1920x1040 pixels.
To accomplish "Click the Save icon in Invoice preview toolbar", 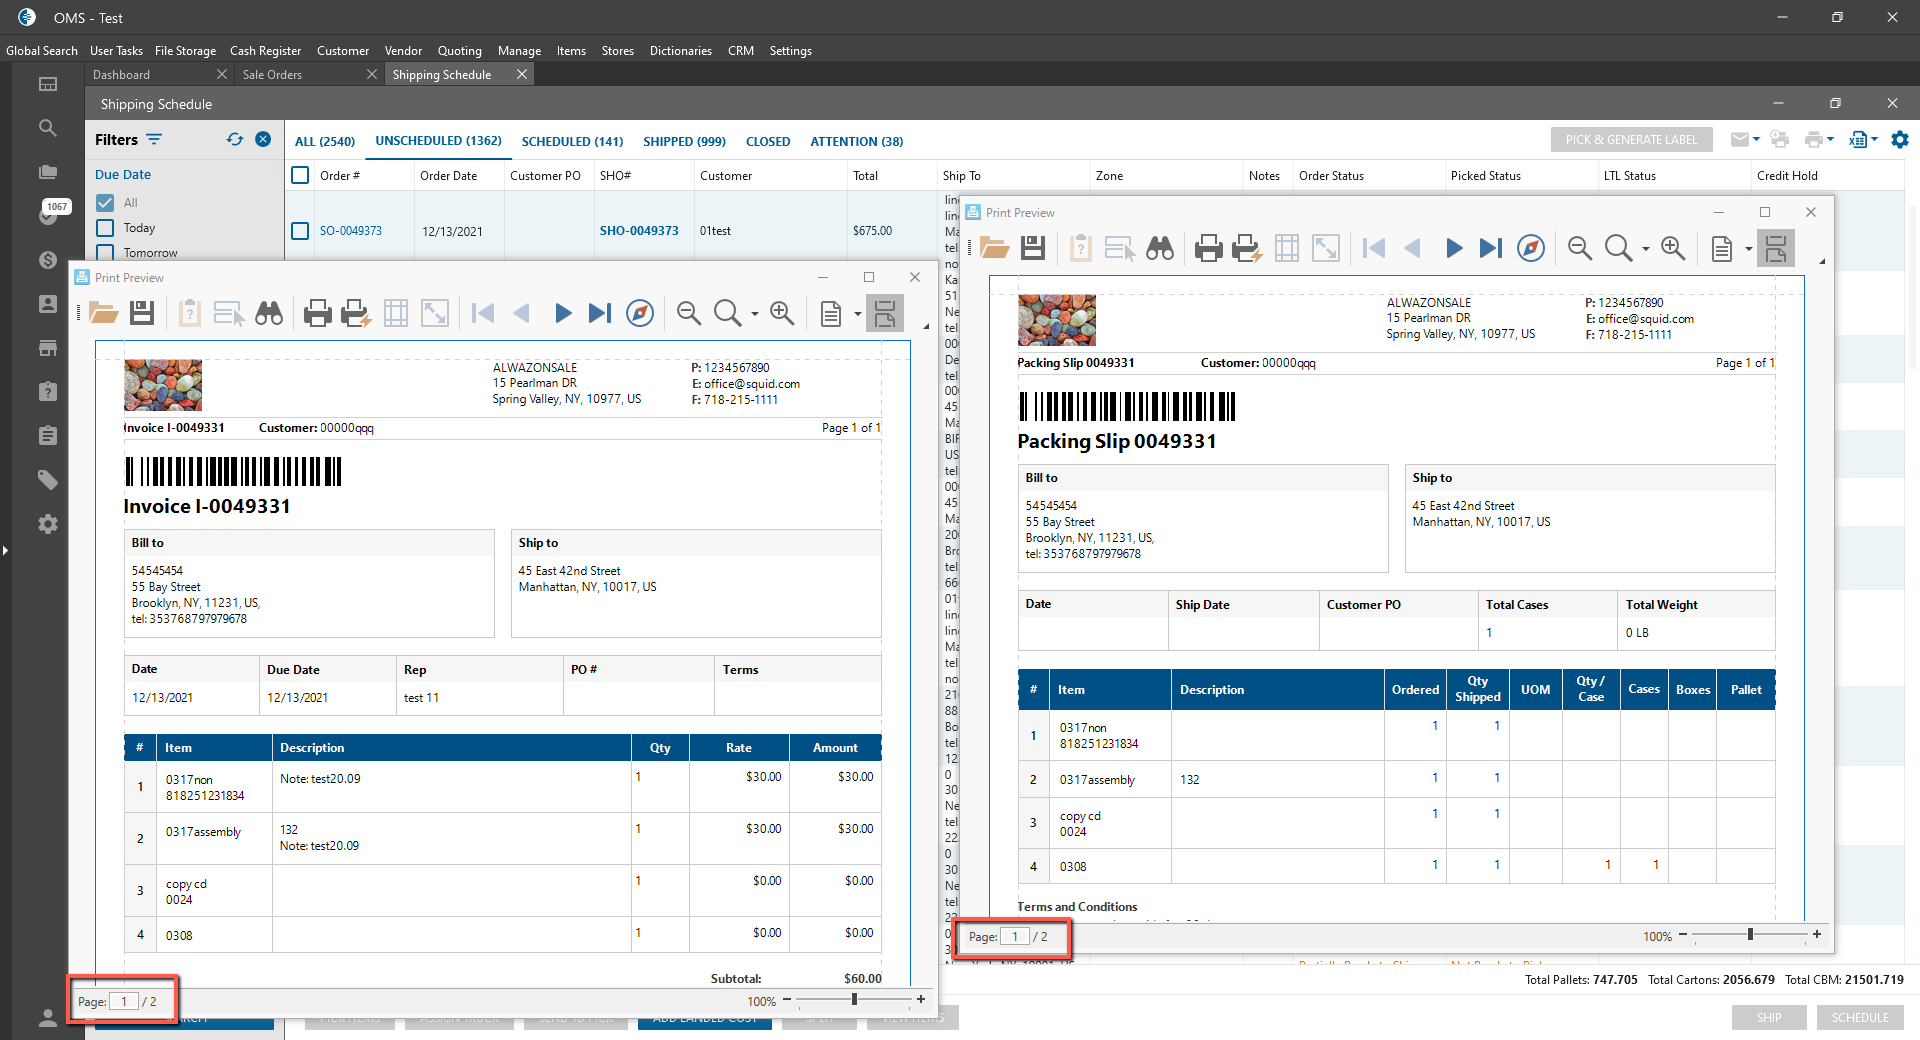I will click(142, 313).
